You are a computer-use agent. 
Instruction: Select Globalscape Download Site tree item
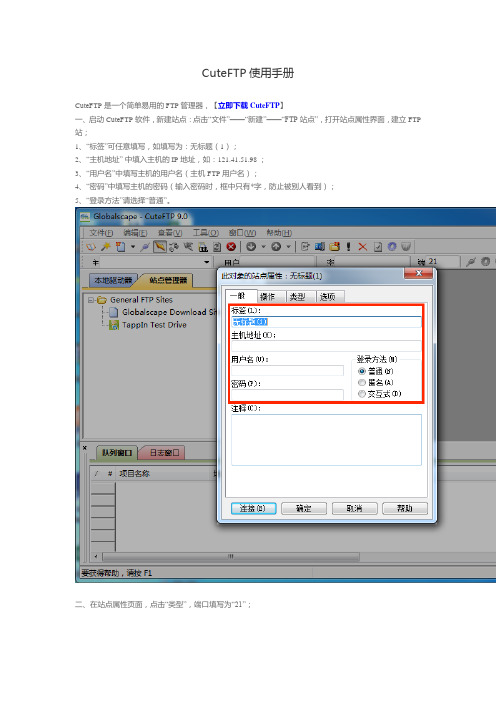[x=168, y=312]
